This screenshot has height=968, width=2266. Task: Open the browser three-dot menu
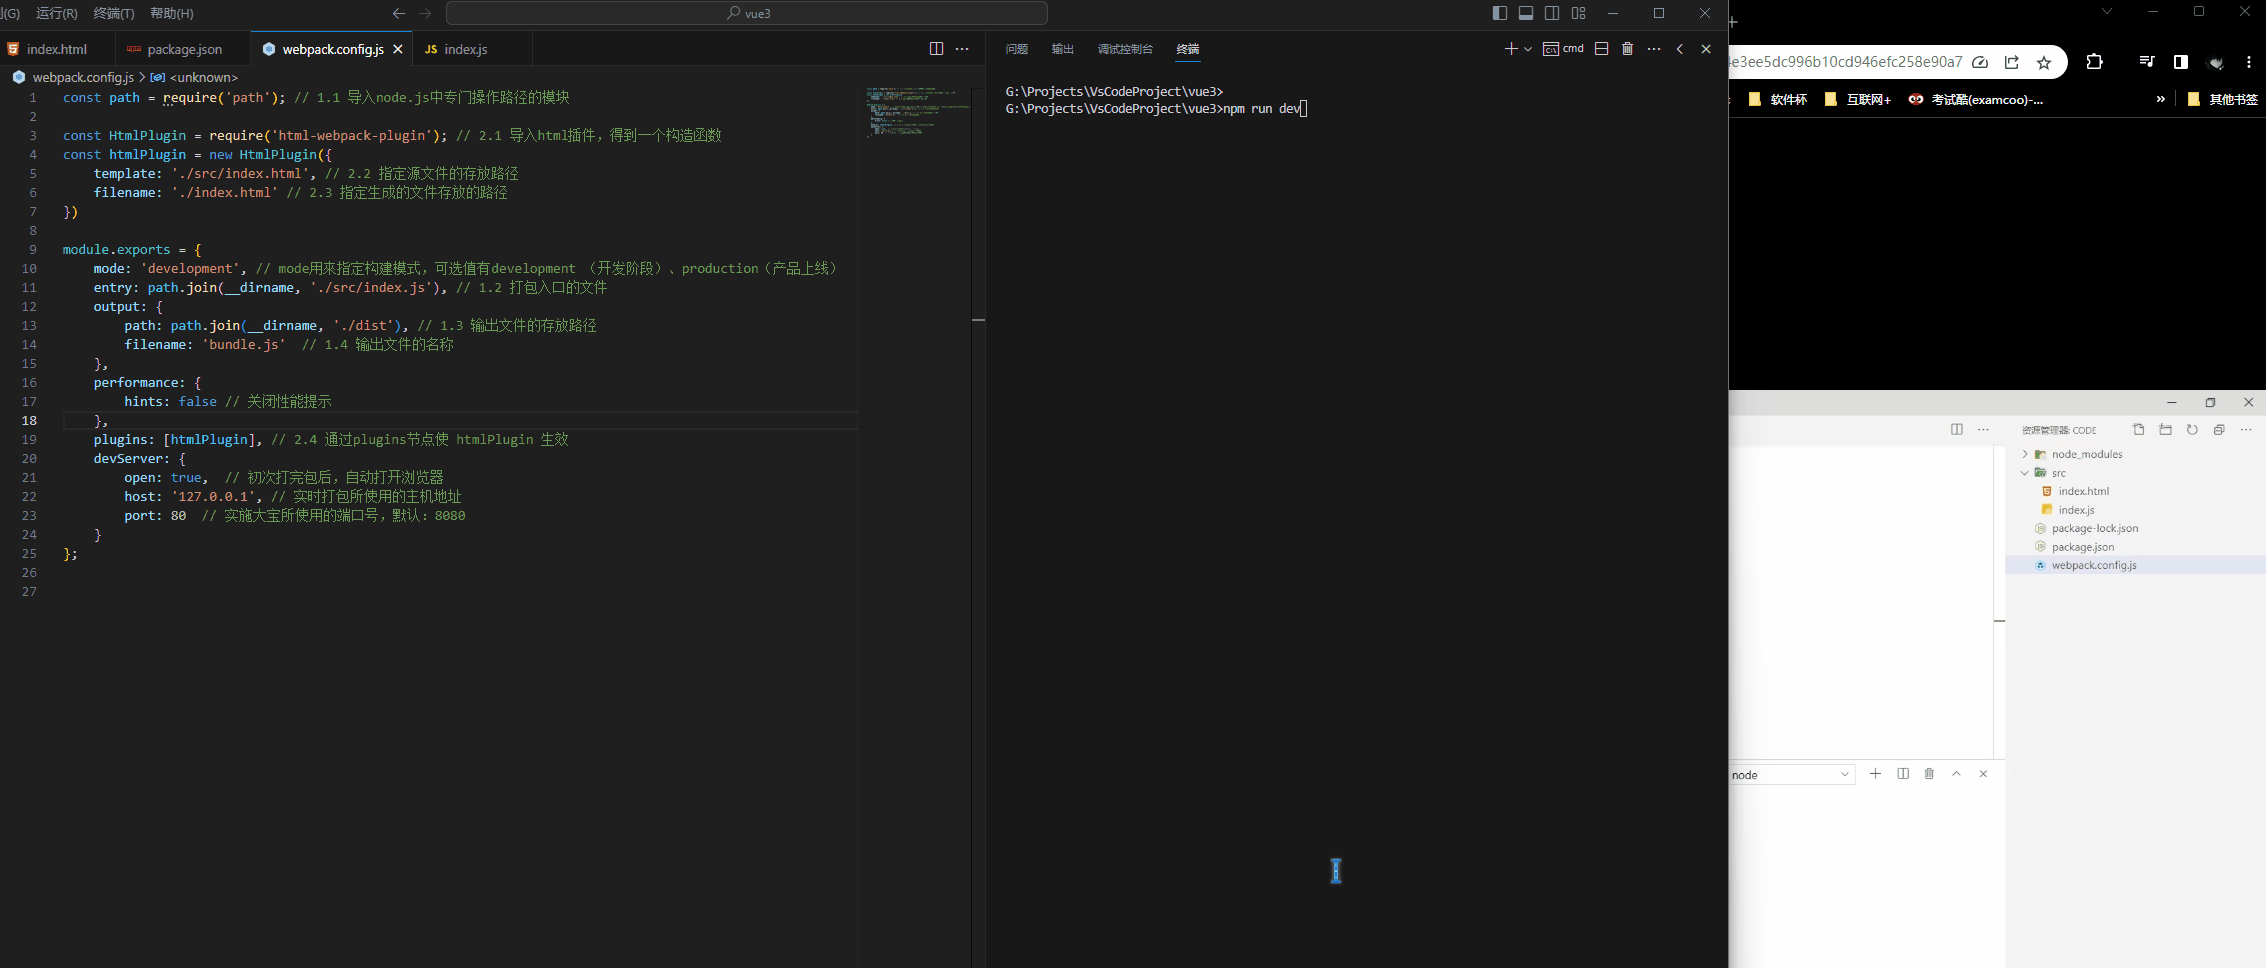(2249, 62)
